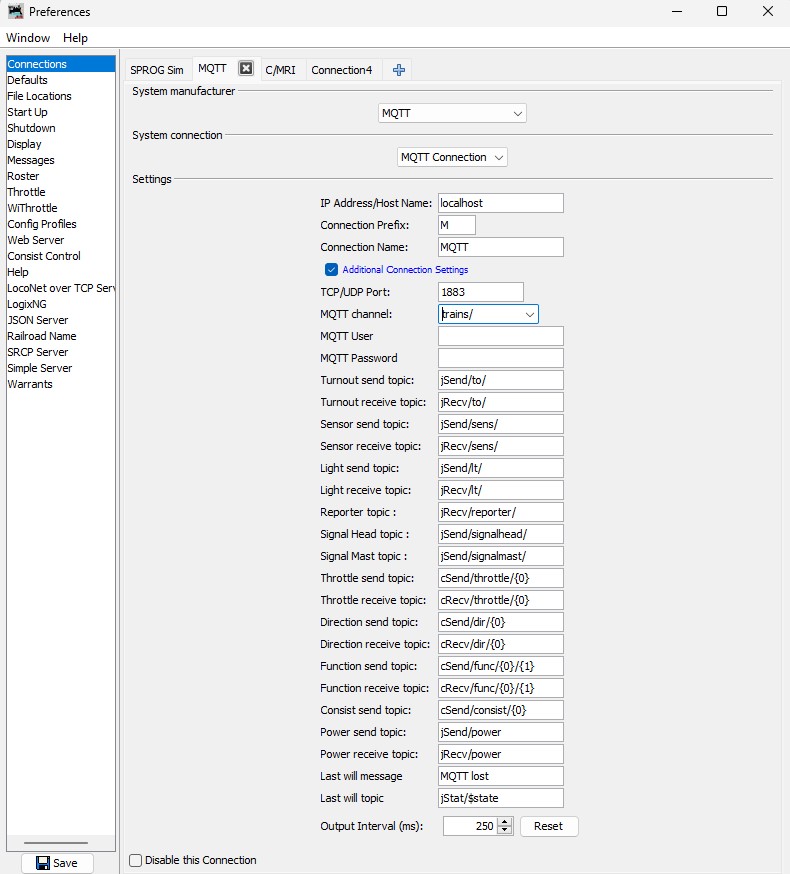Select Web Server in the sidebar
Image resolution: width=790 pixels, height=874 pixels.
36,240
